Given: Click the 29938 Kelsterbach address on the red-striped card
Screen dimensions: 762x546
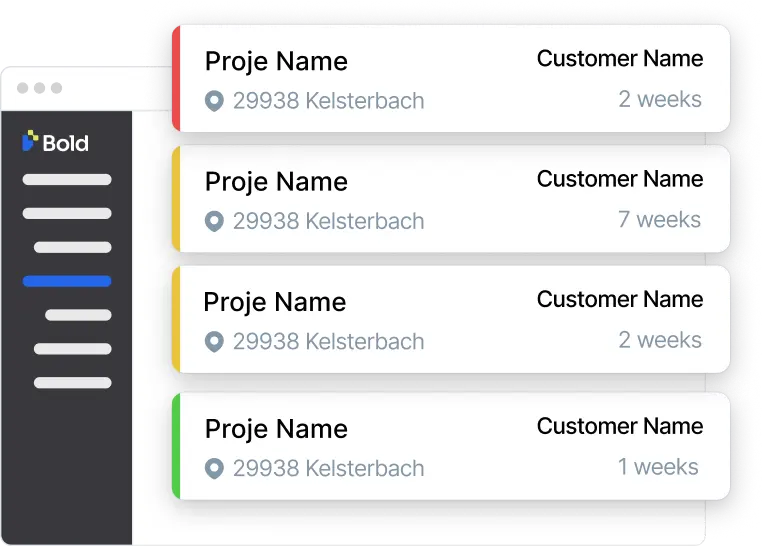Looking at the screenshot, I should pyautogui.click(x=328, y=101).
